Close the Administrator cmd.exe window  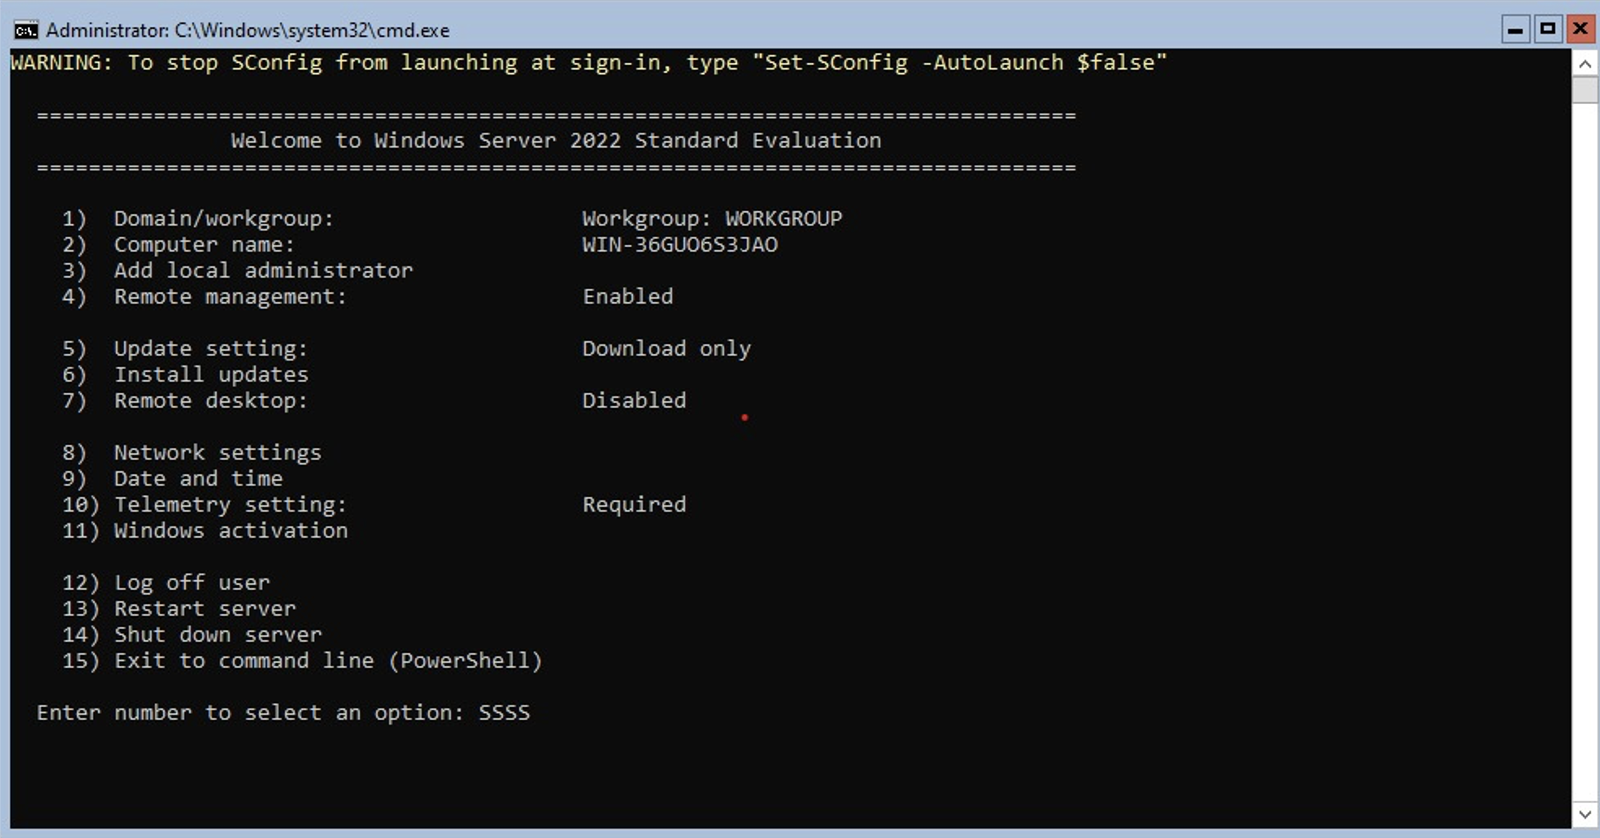[x=1580, y=29]
